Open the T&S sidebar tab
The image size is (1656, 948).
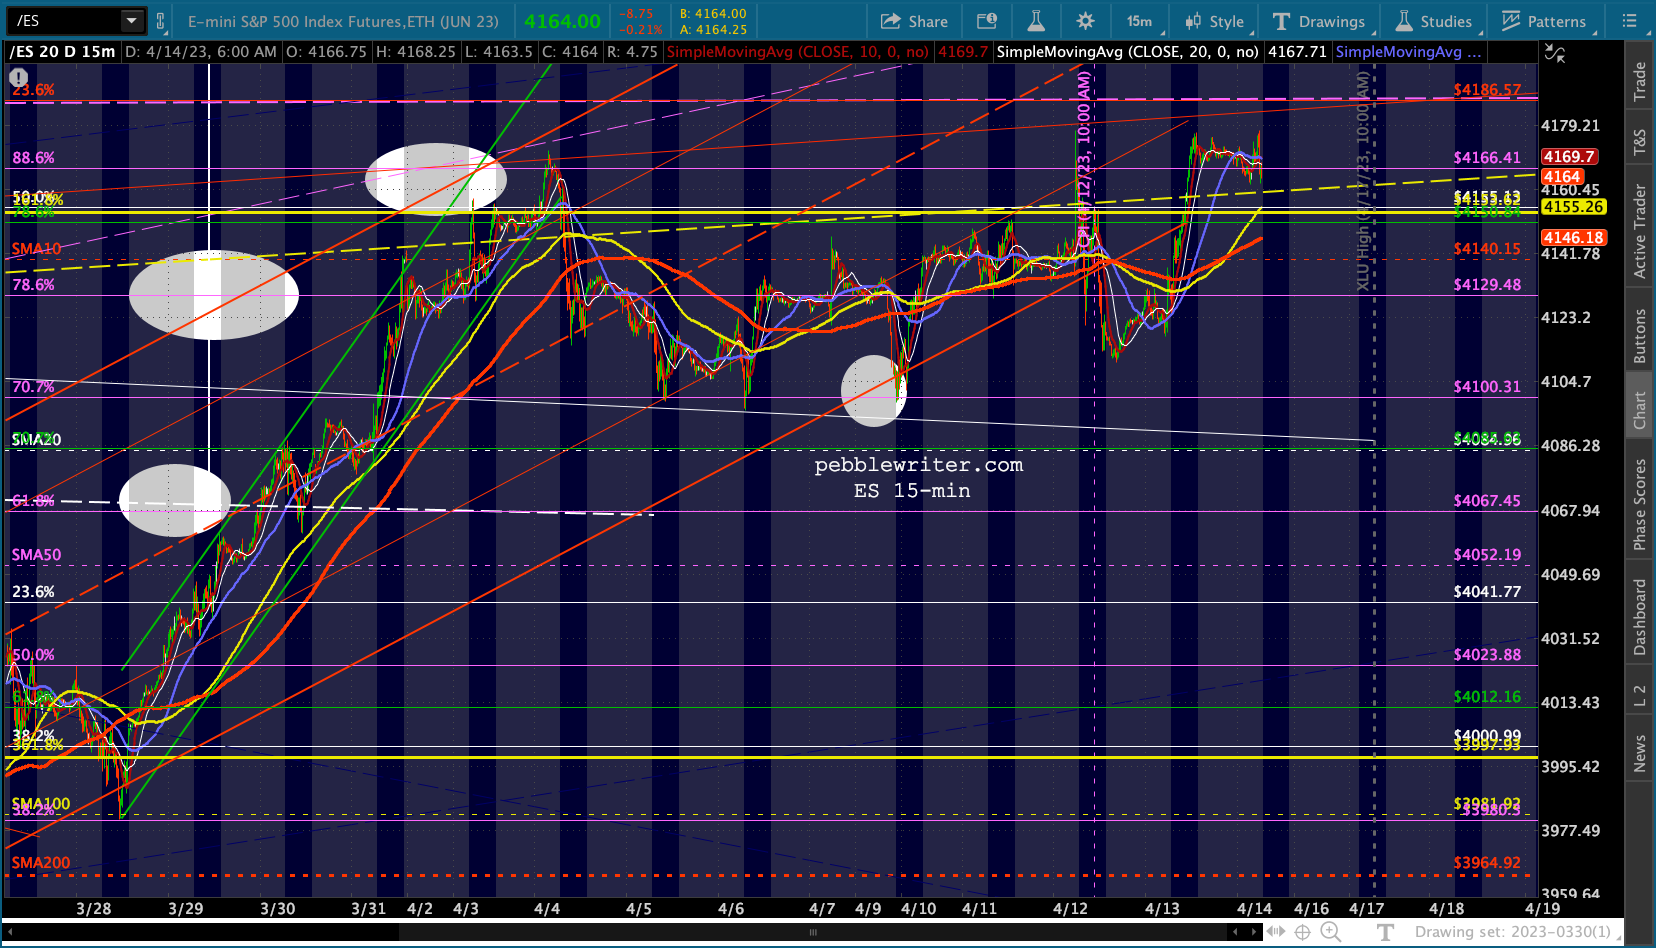[x=1640, y=142]
